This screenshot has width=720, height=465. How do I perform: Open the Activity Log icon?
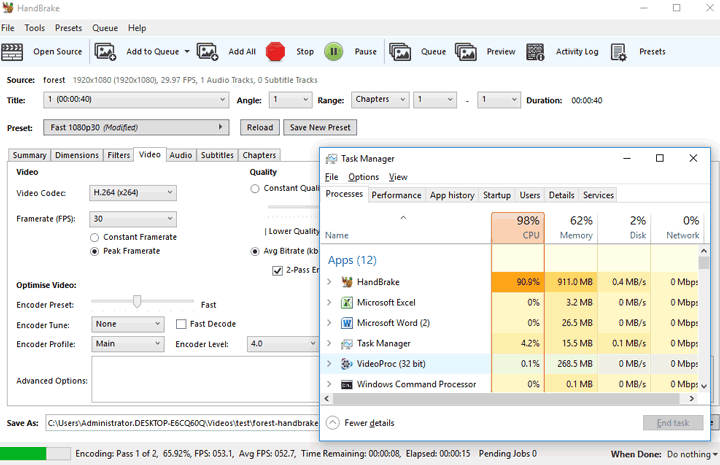pyautogui.click(x=536, y=51)
